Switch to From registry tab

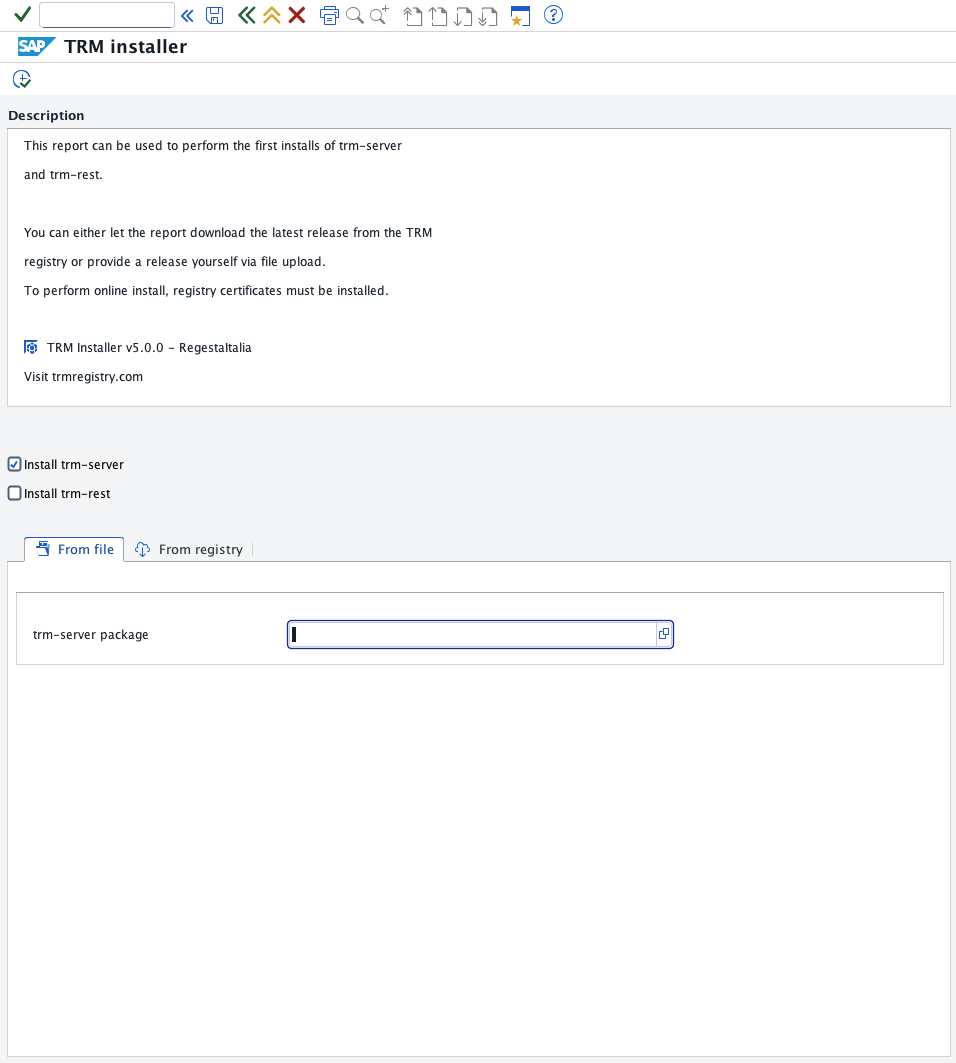[x=188, y=549]
